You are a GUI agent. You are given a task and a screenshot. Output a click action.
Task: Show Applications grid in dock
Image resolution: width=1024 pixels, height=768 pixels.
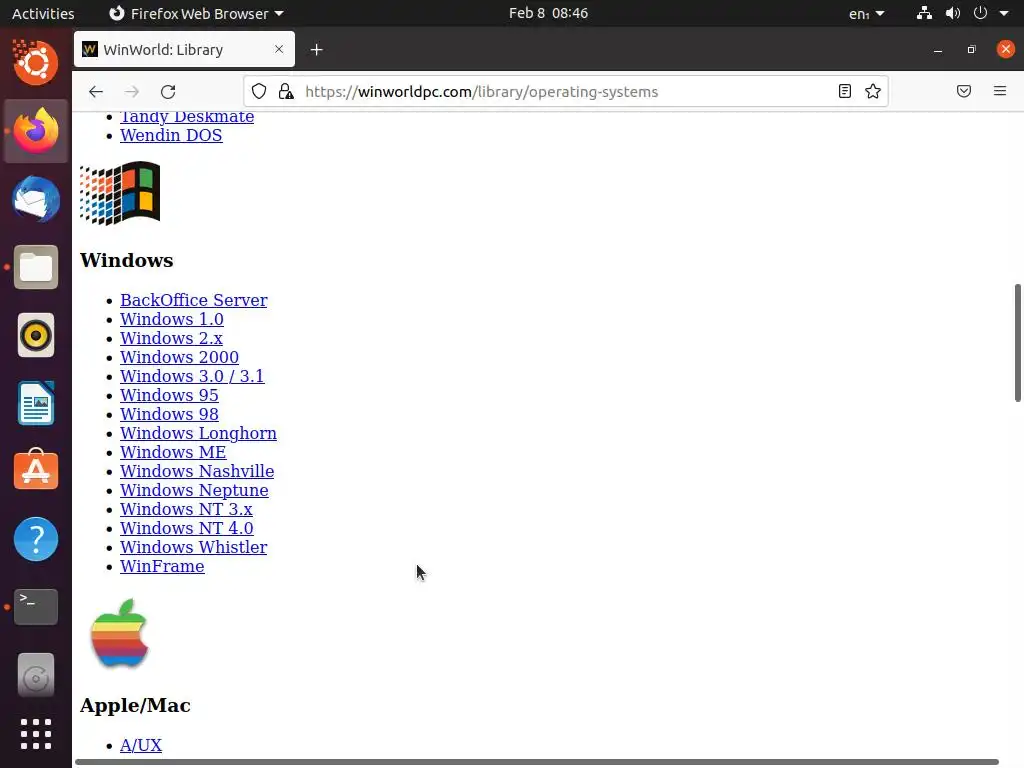point(36,734)
